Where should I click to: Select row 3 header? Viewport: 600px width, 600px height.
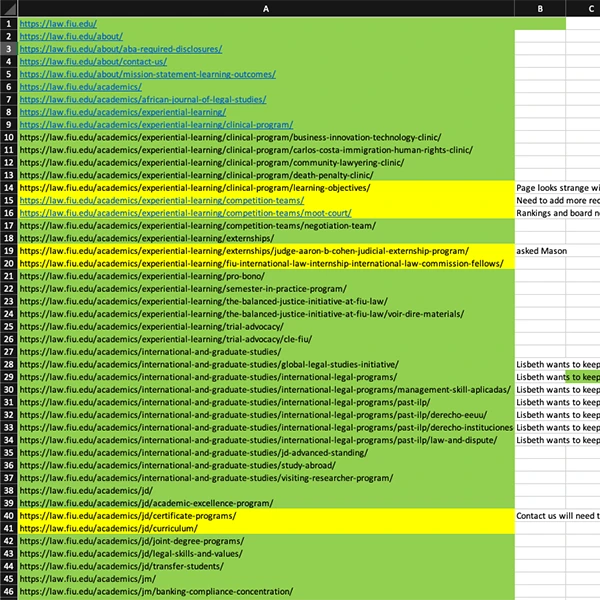[8, 49]
